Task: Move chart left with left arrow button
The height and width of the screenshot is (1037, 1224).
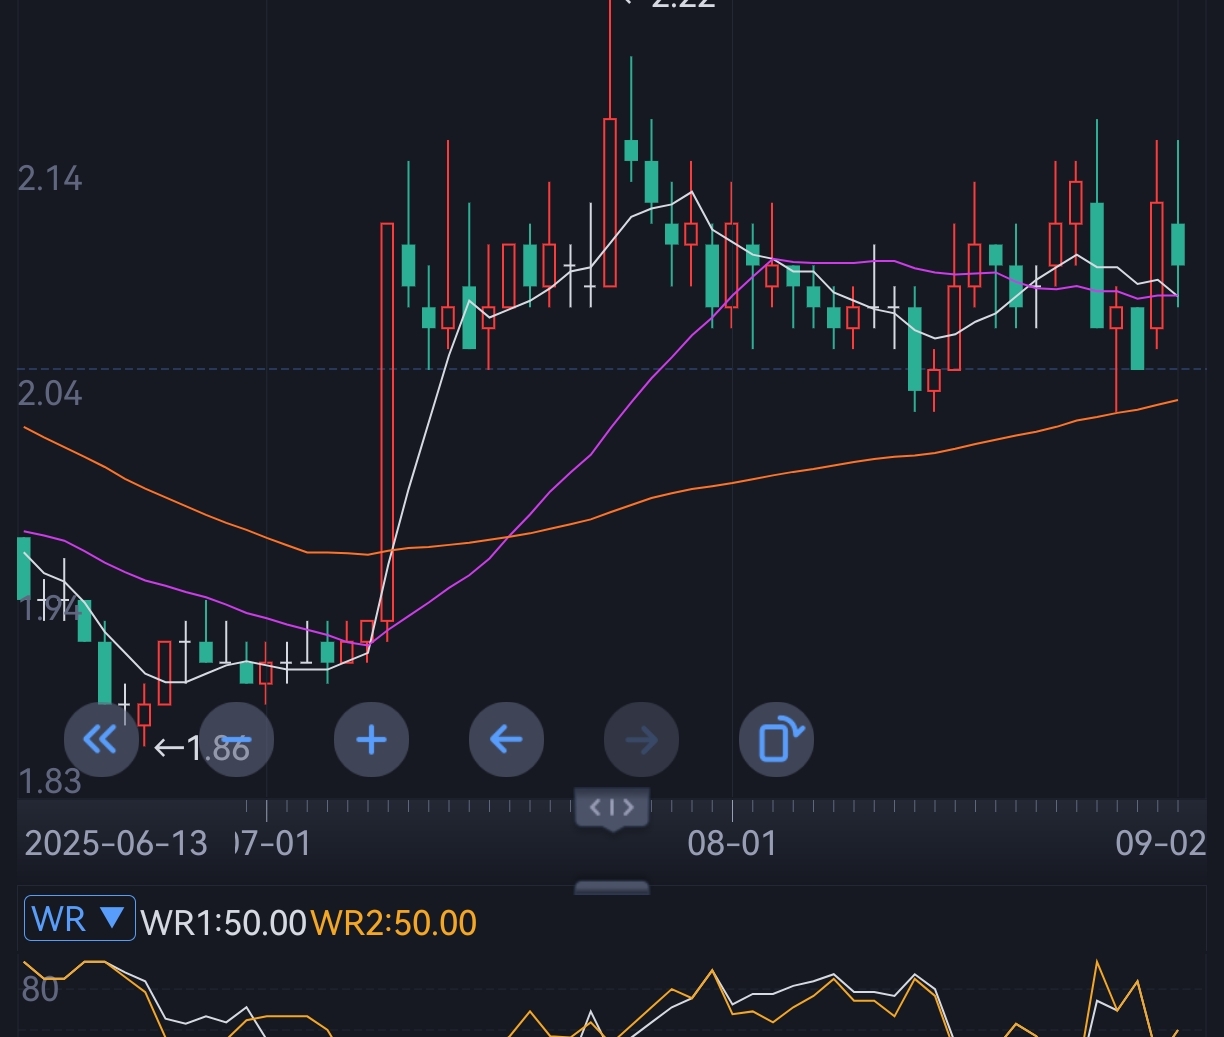Action: (x=506, y=740)
